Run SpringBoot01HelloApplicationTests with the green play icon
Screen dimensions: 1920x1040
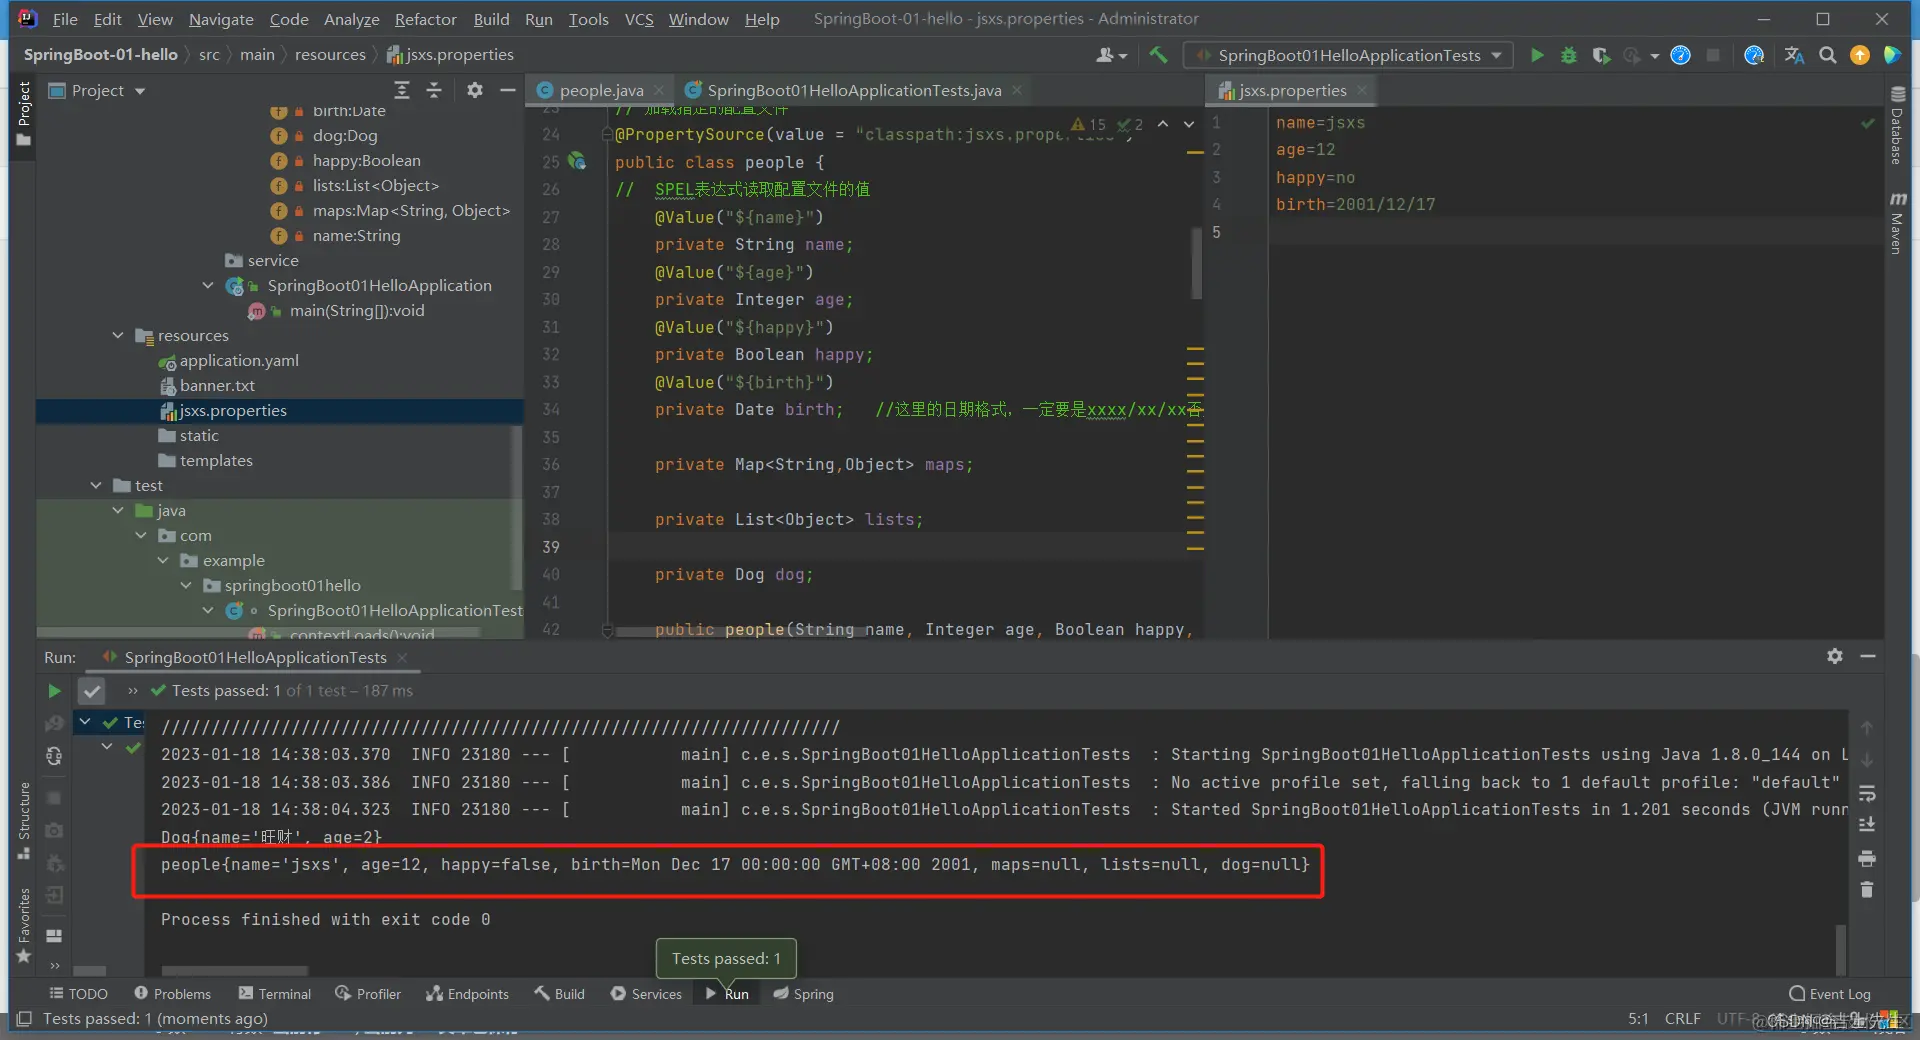coord(1537,55)
